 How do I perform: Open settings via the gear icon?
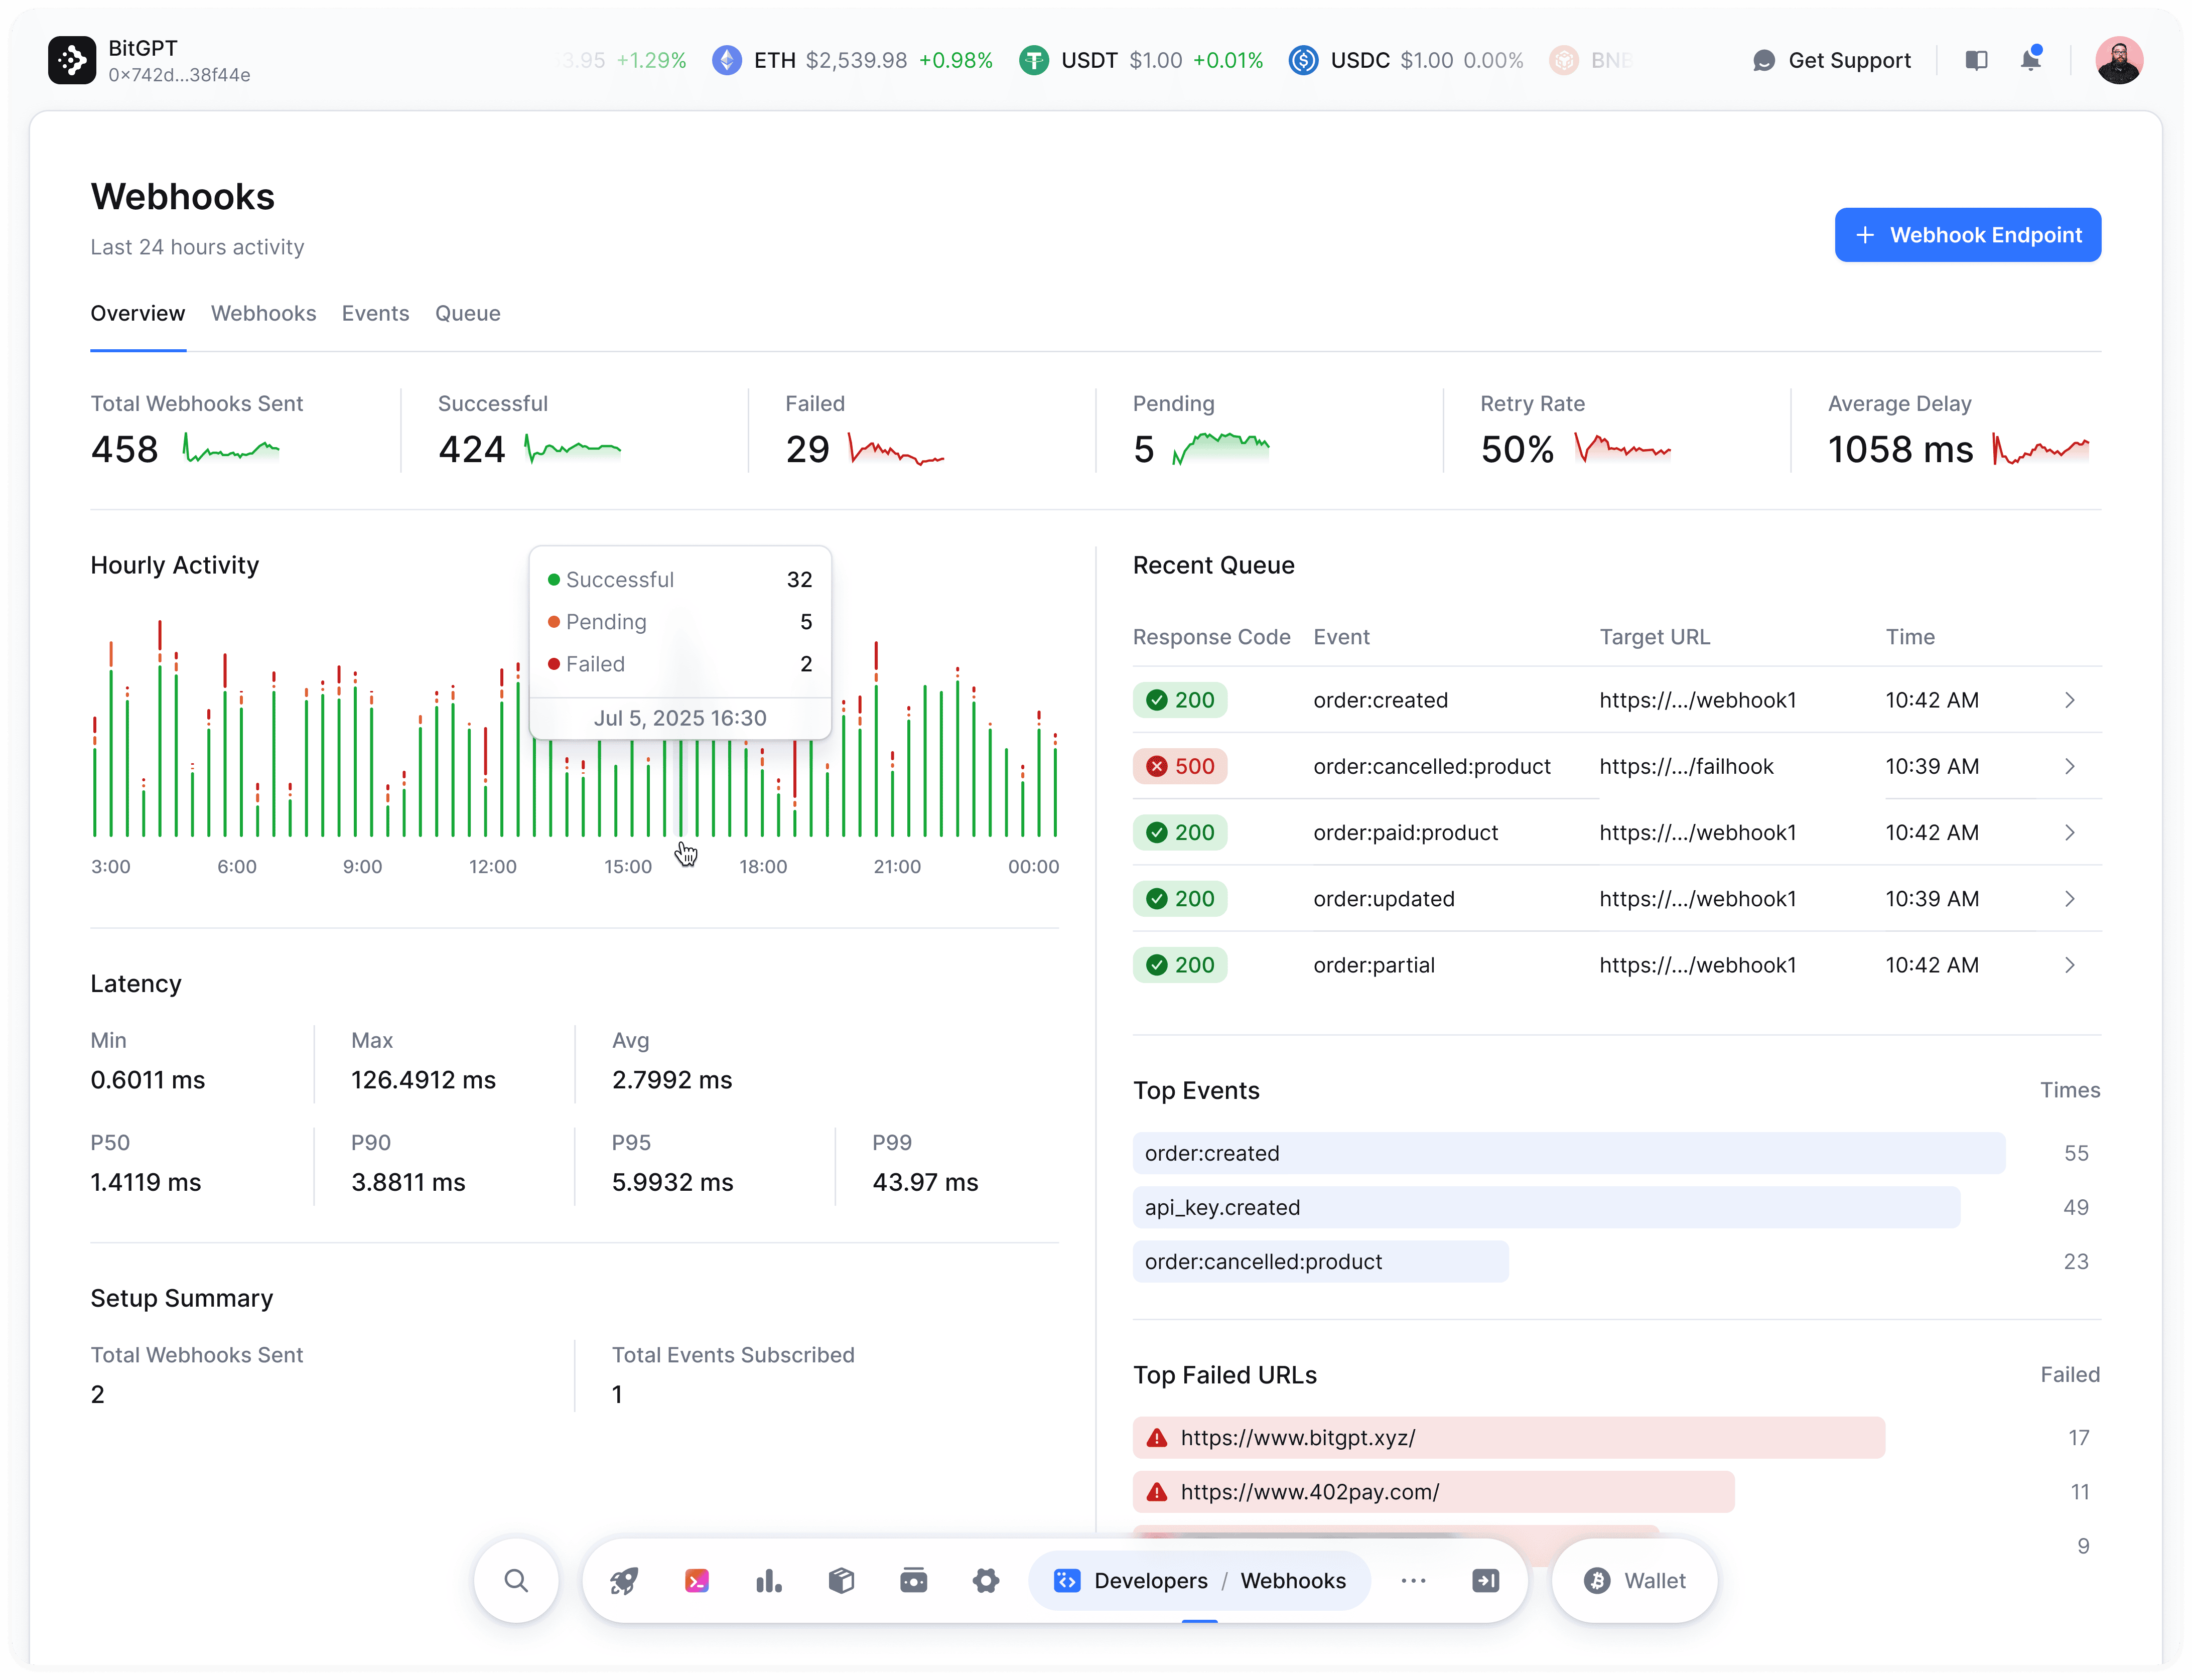(986, 1580)
